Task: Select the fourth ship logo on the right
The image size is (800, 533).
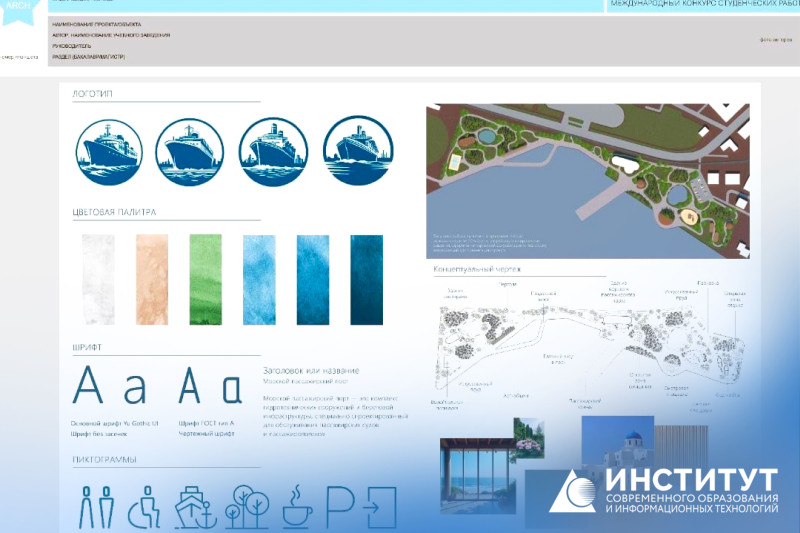Action: (352, 151)
